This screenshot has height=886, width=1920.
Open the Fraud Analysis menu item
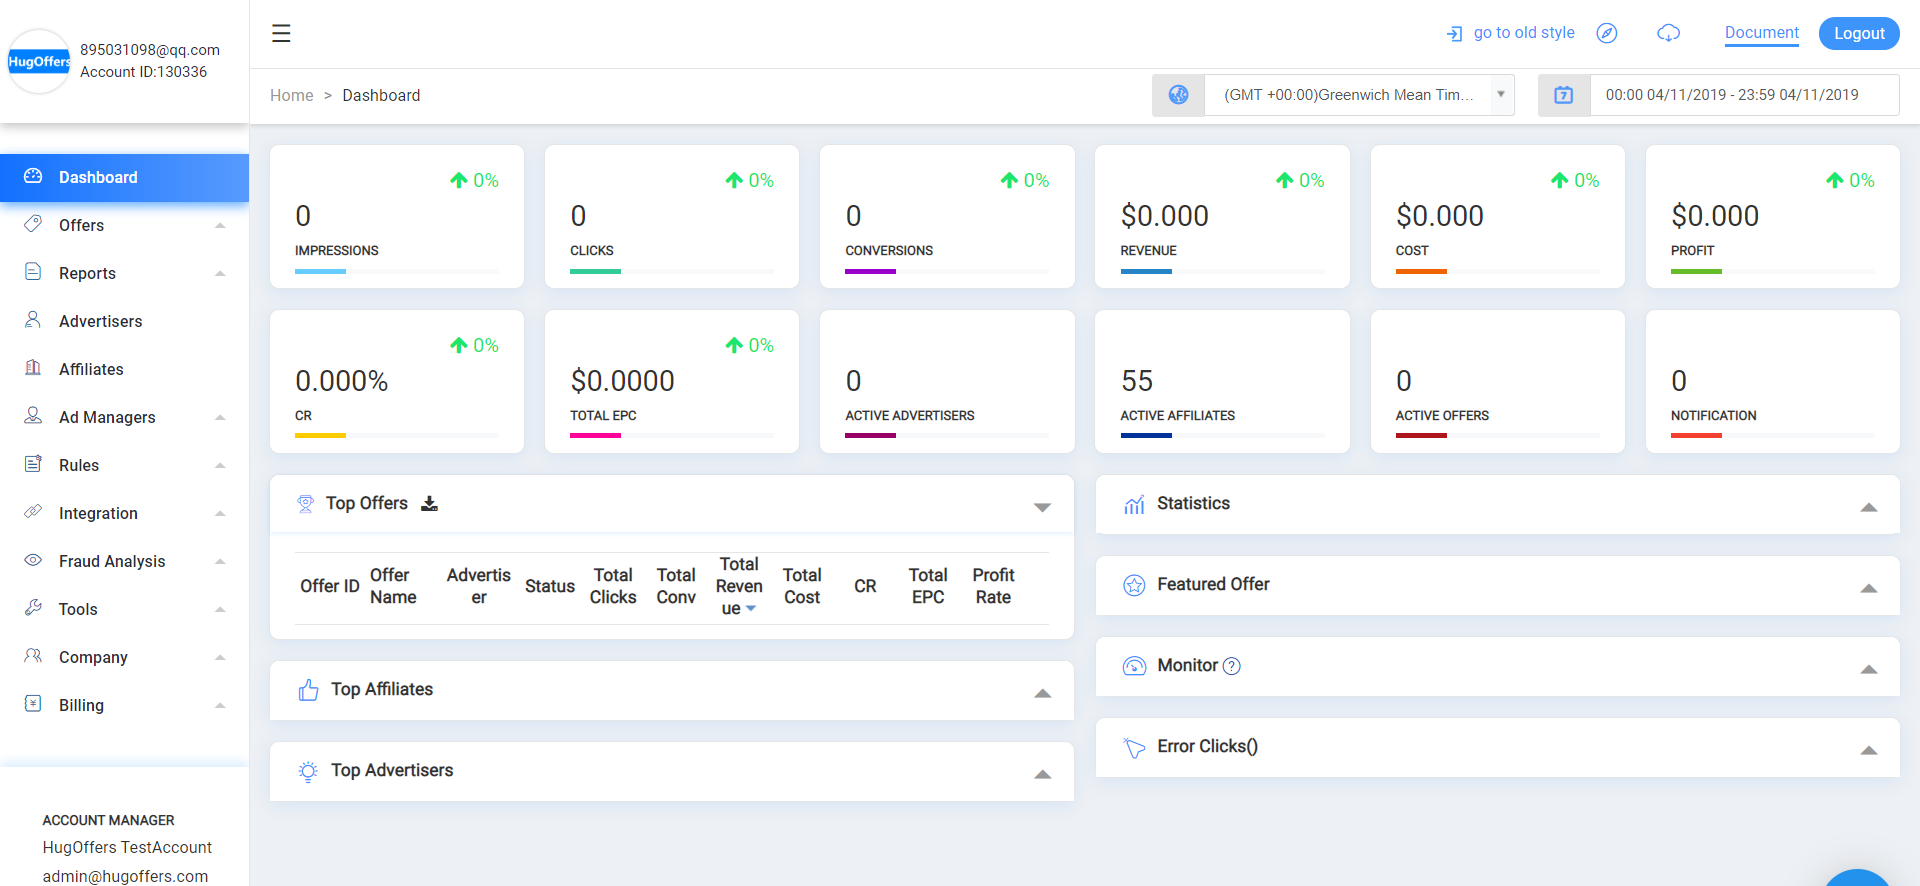[124, 561]
